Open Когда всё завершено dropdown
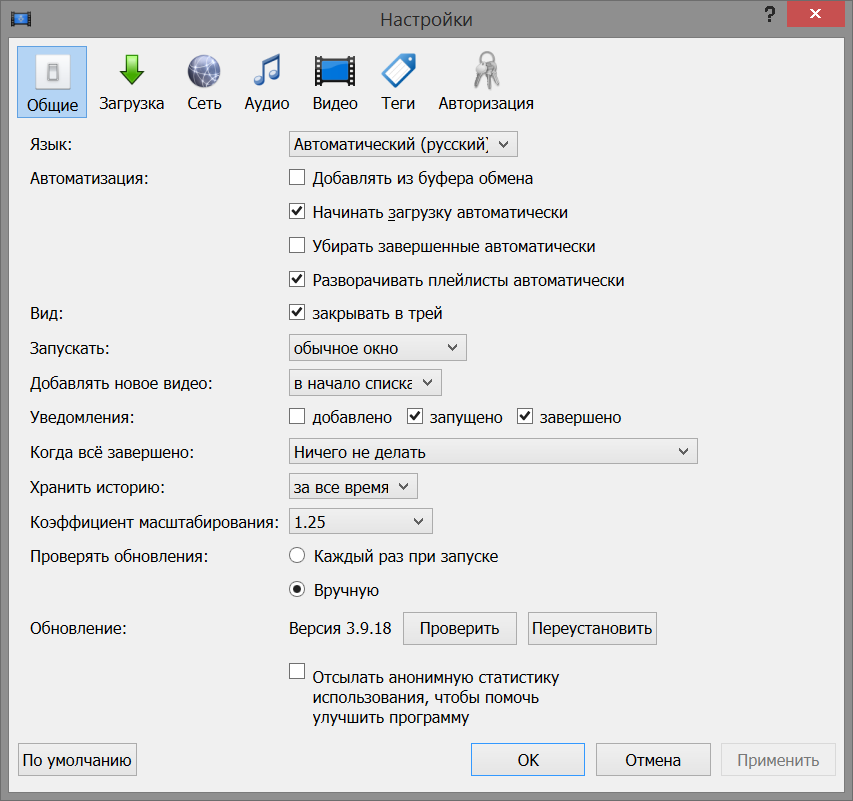The image size is (853, 801). [x=492, y=452]
